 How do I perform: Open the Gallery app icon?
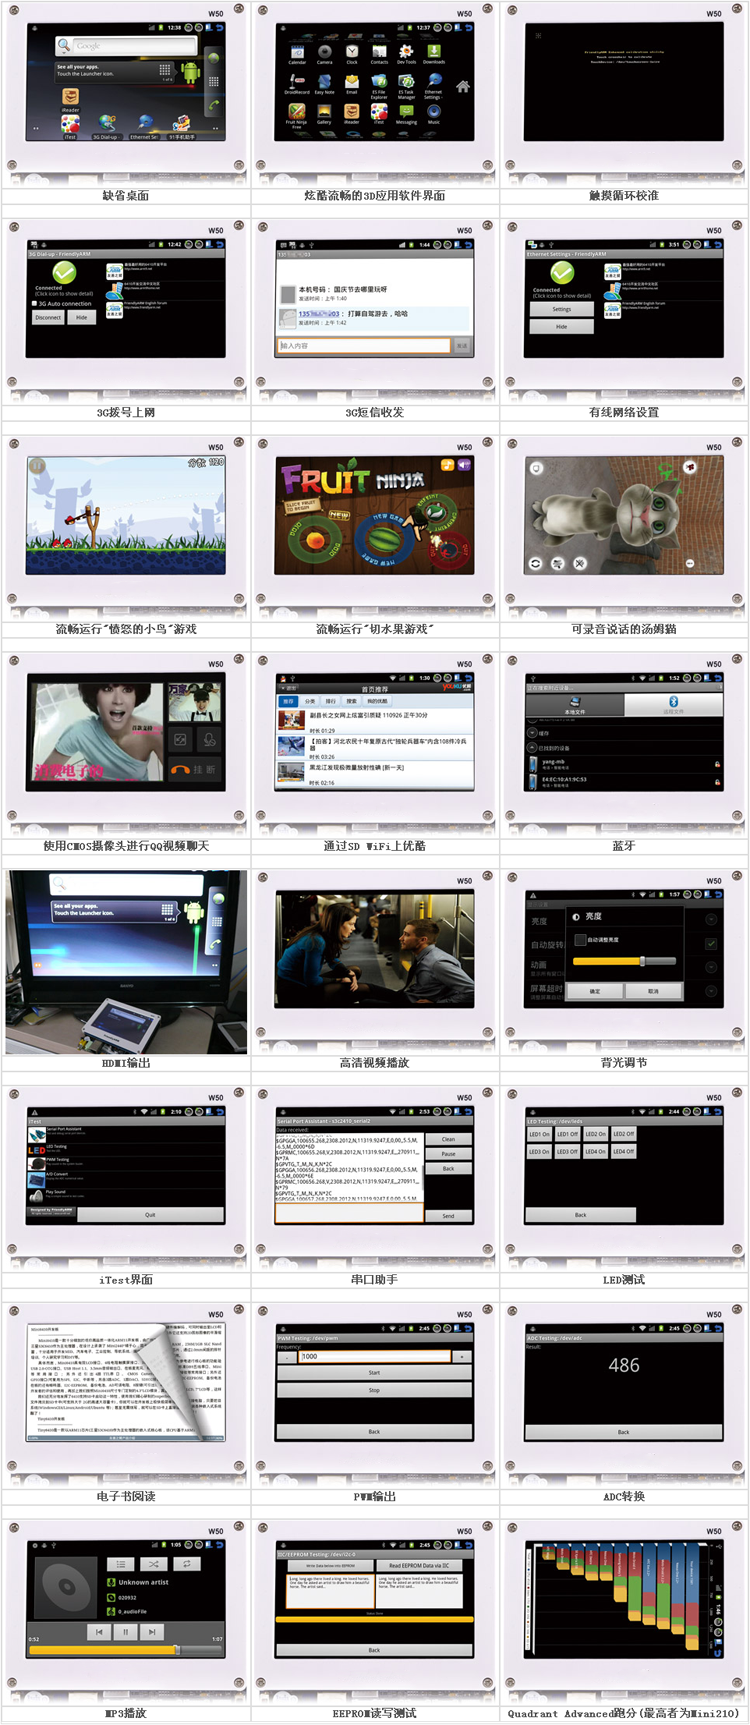pos(324,115)
